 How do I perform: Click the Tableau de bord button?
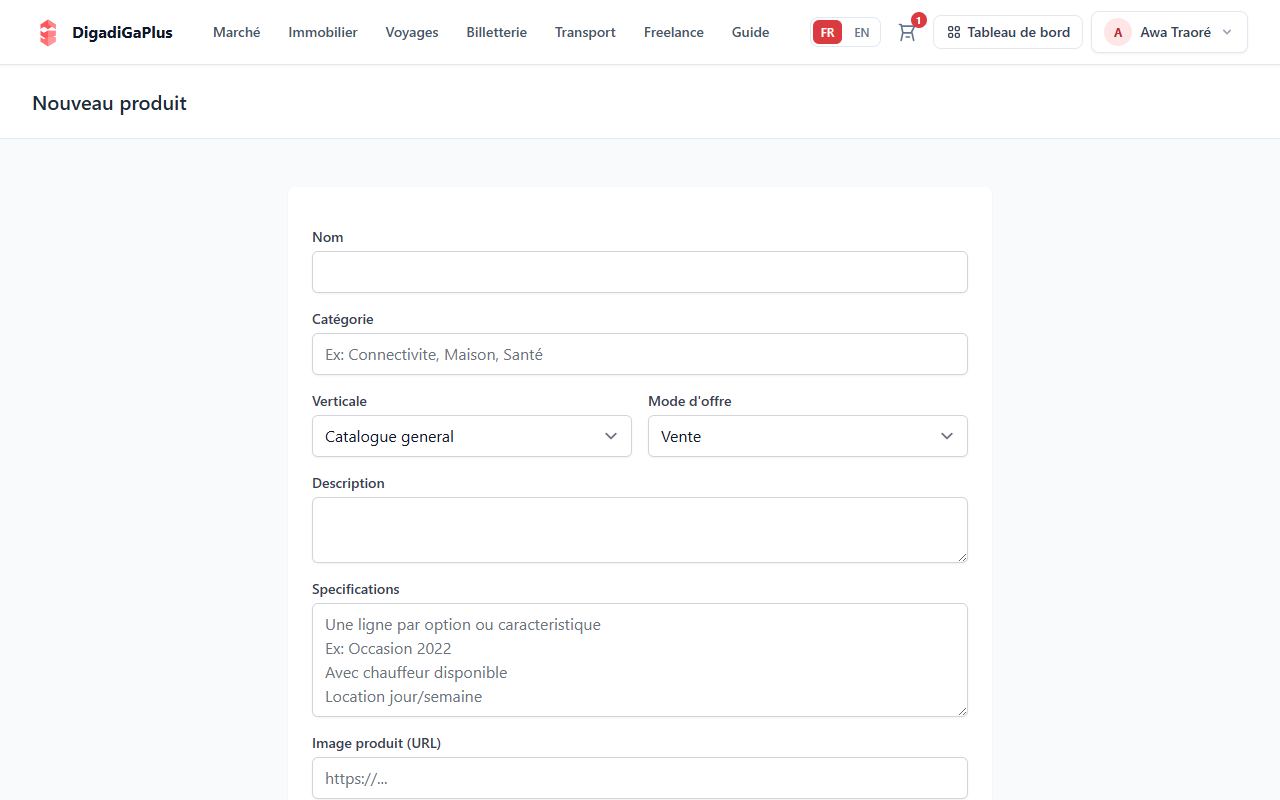click(x=1008, y=32)
